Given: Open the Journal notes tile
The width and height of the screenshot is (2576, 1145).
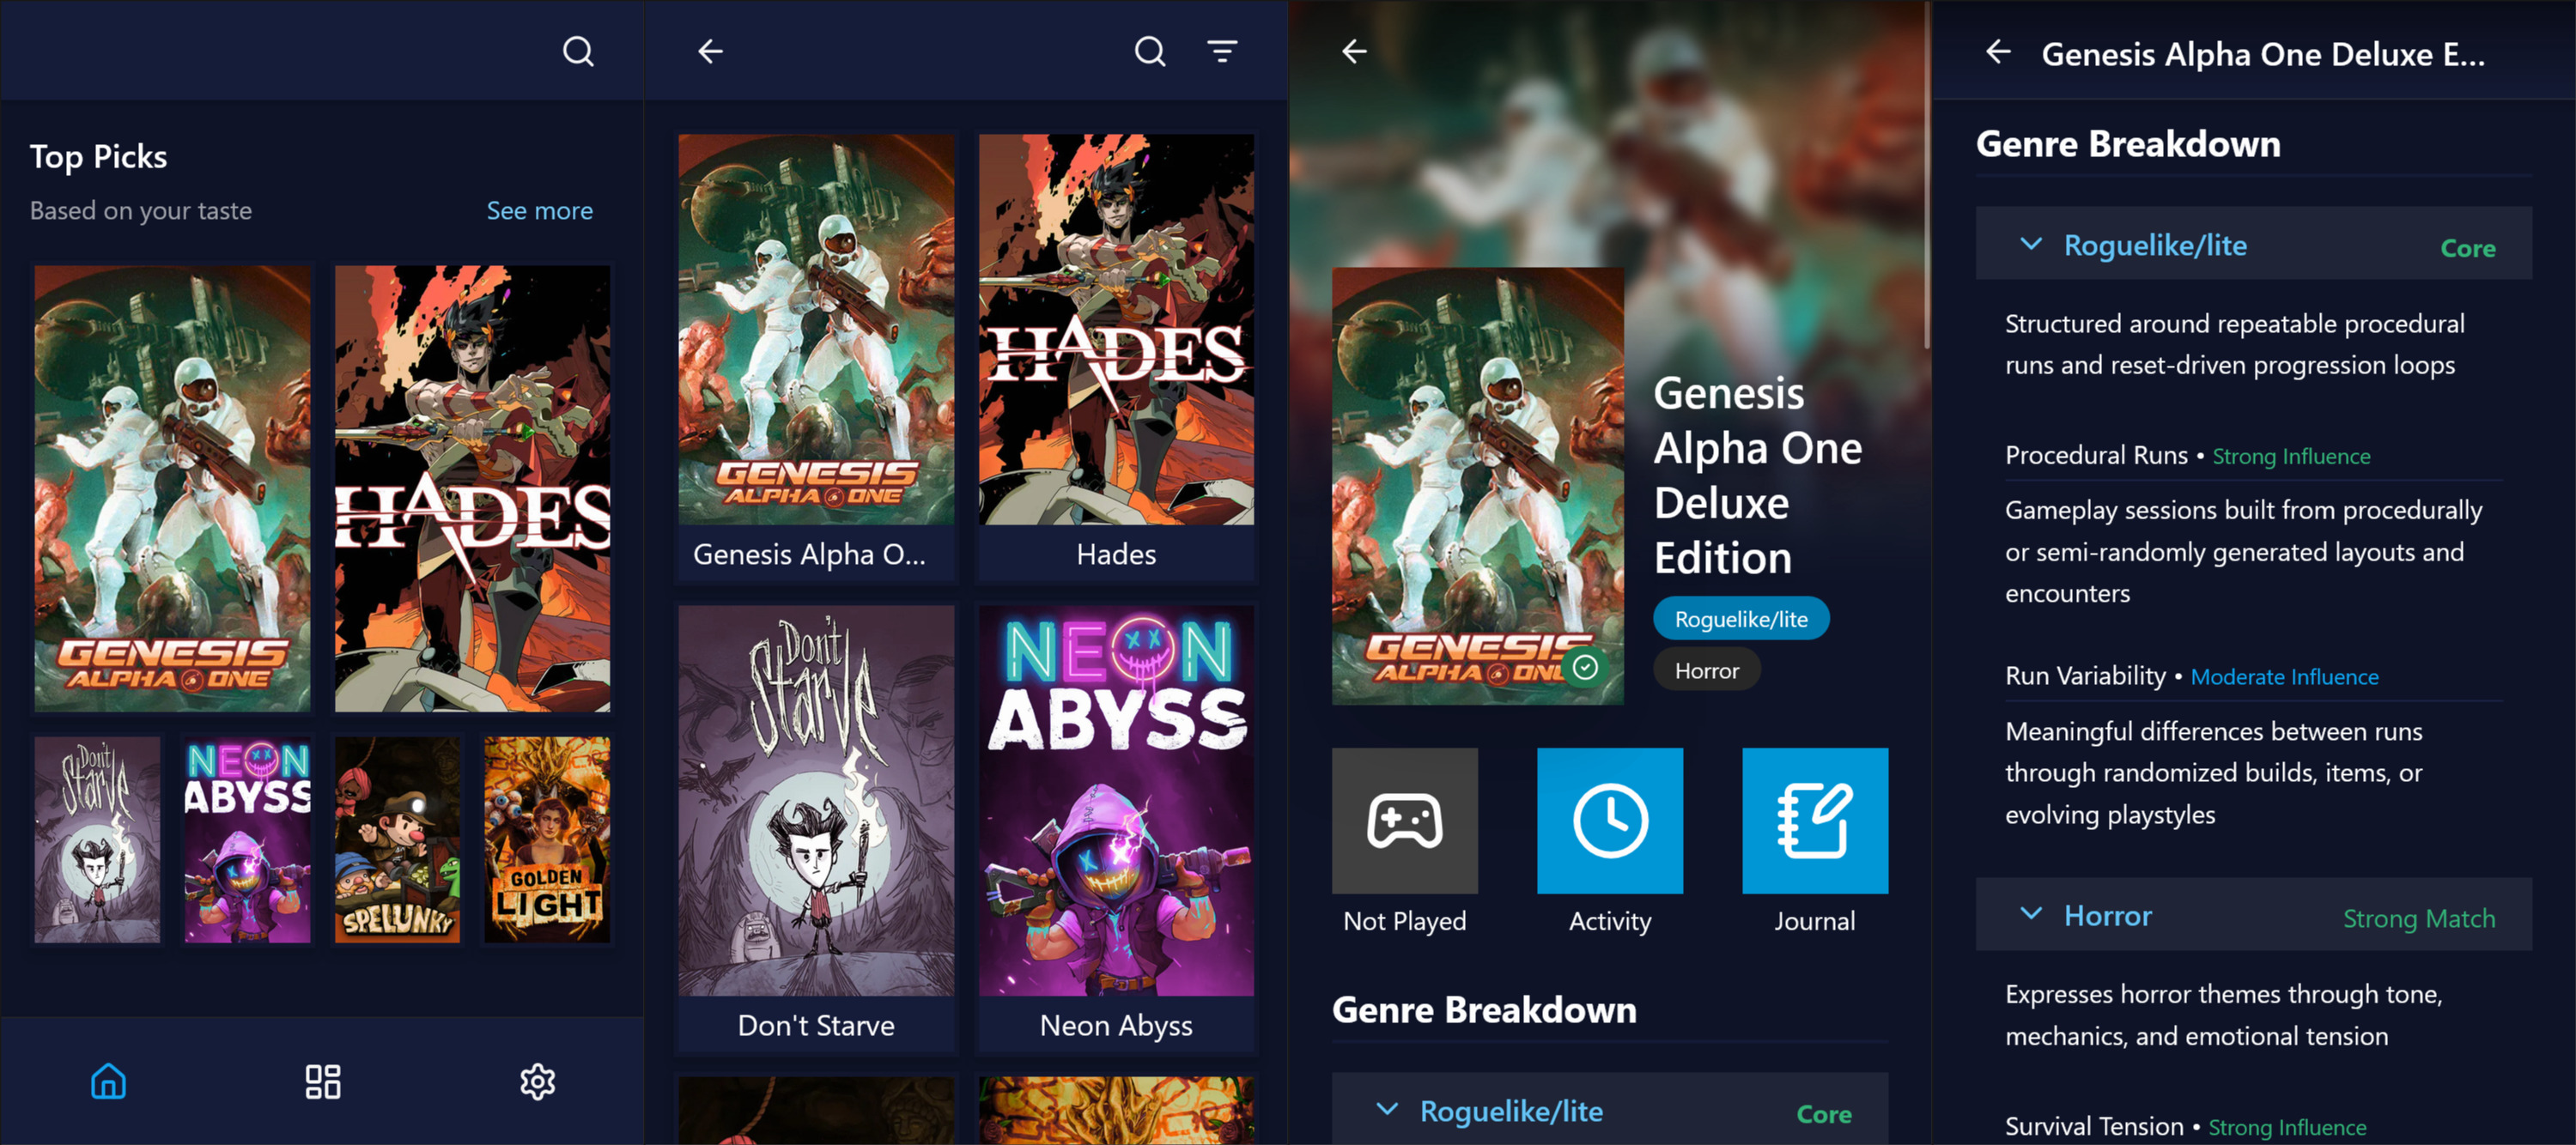Looking at the screenshot, I should tap(1814, 821).
